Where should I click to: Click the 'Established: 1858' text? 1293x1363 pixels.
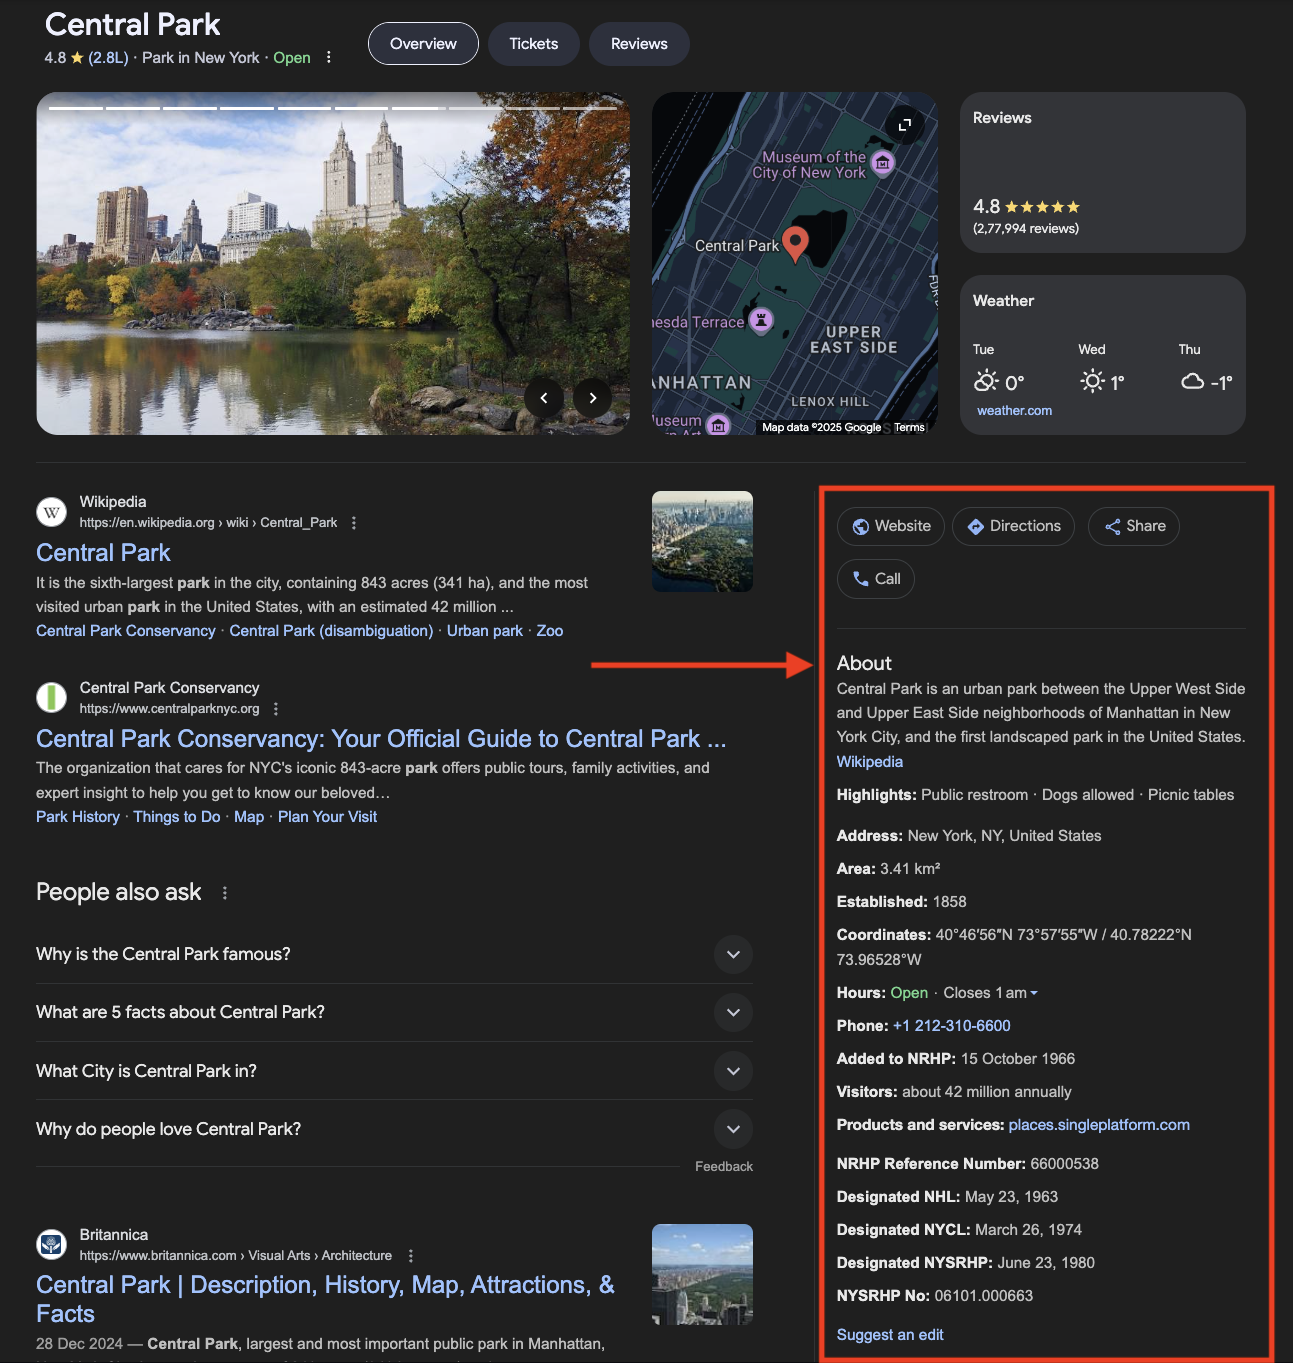902,902
